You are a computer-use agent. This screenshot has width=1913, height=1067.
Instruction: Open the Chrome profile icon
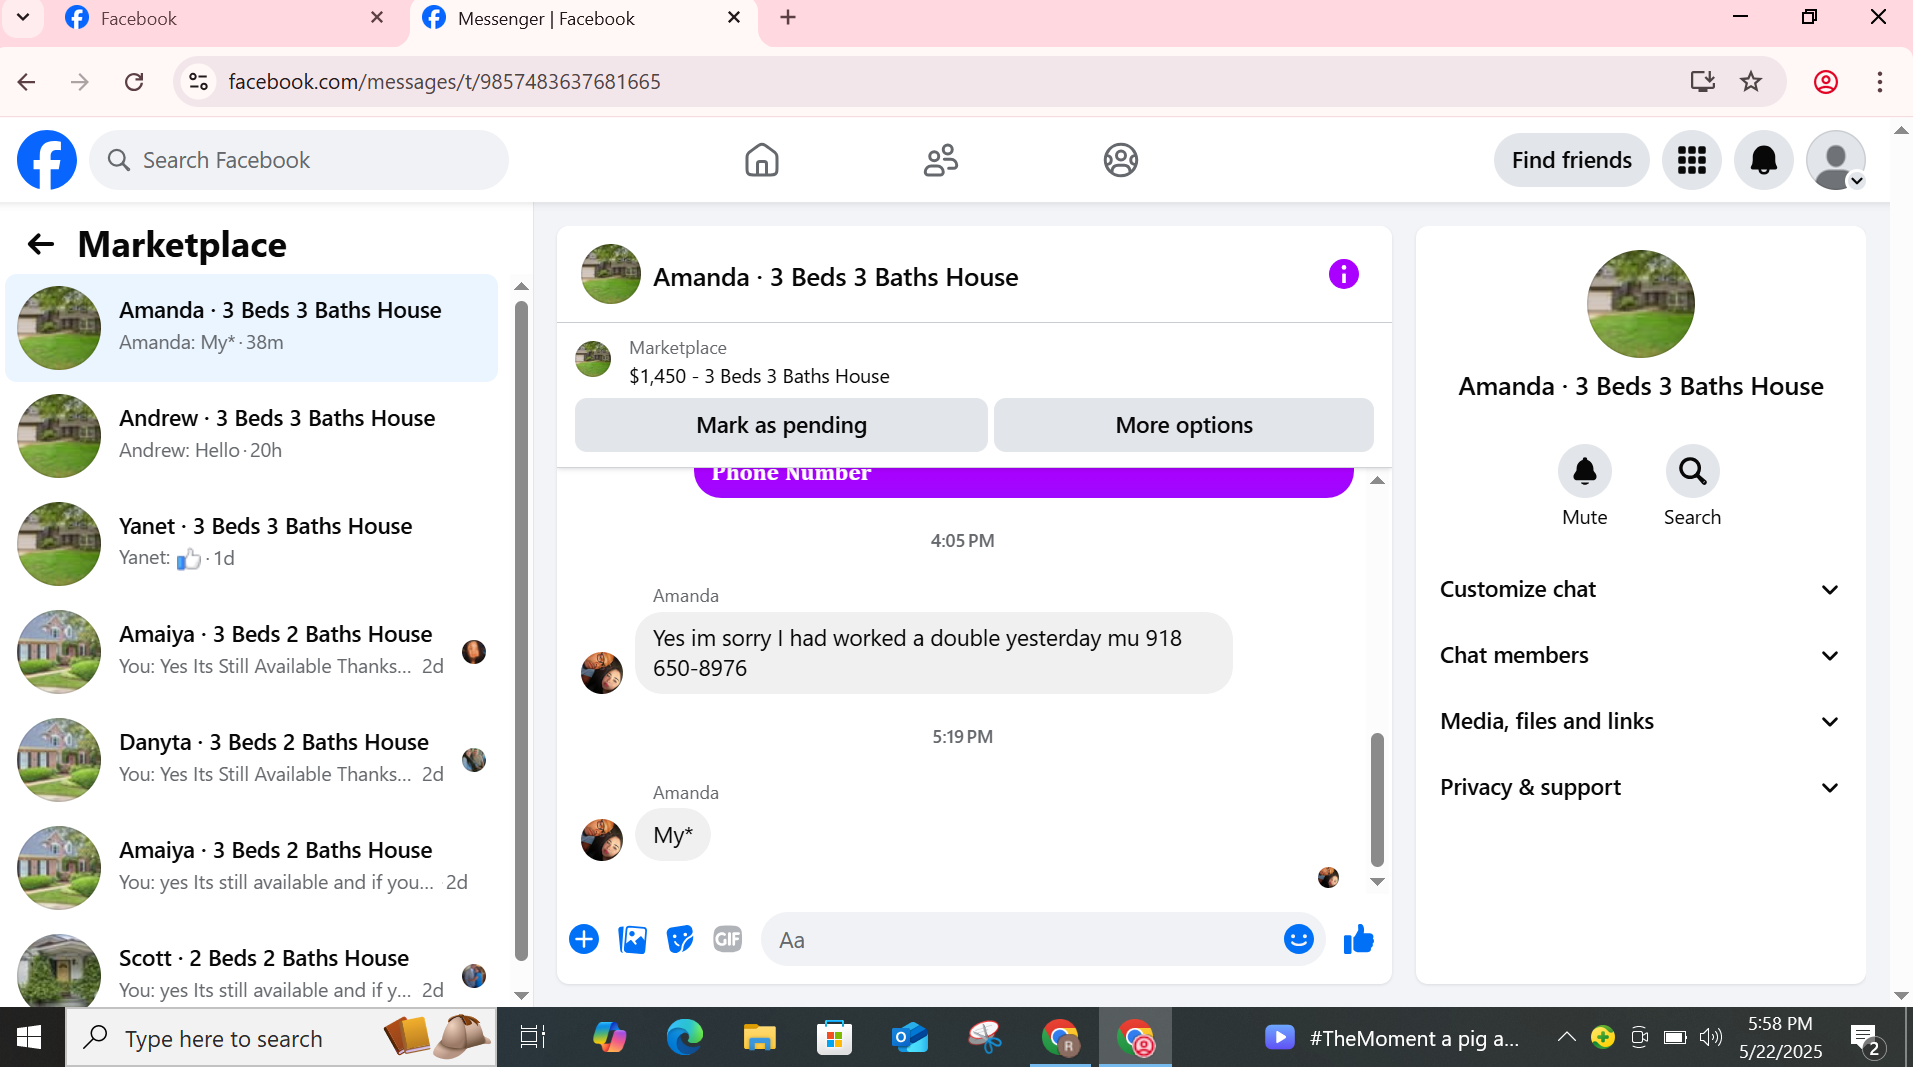pos(1826,82)
